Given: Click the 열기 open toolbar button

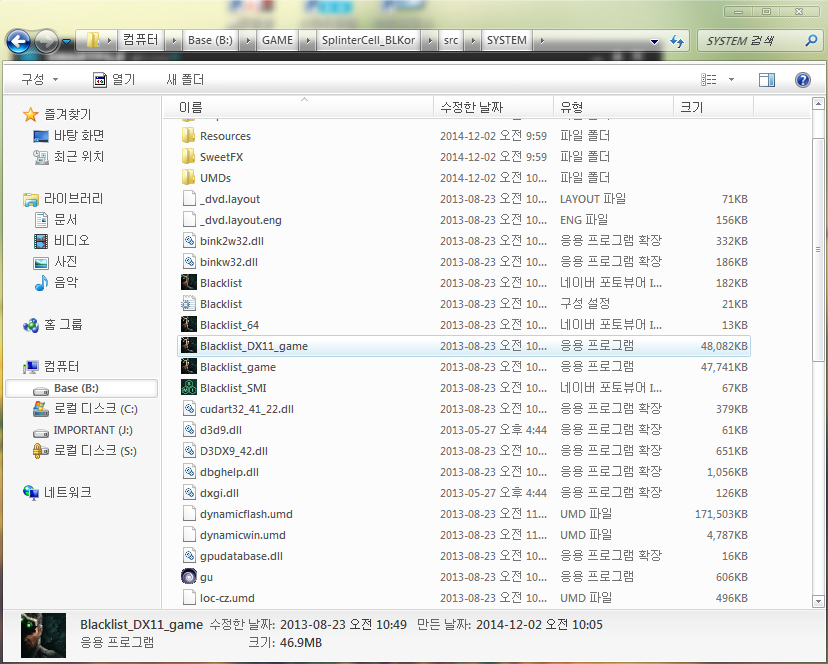Looking at the screenshot, I should pos(114,79).
